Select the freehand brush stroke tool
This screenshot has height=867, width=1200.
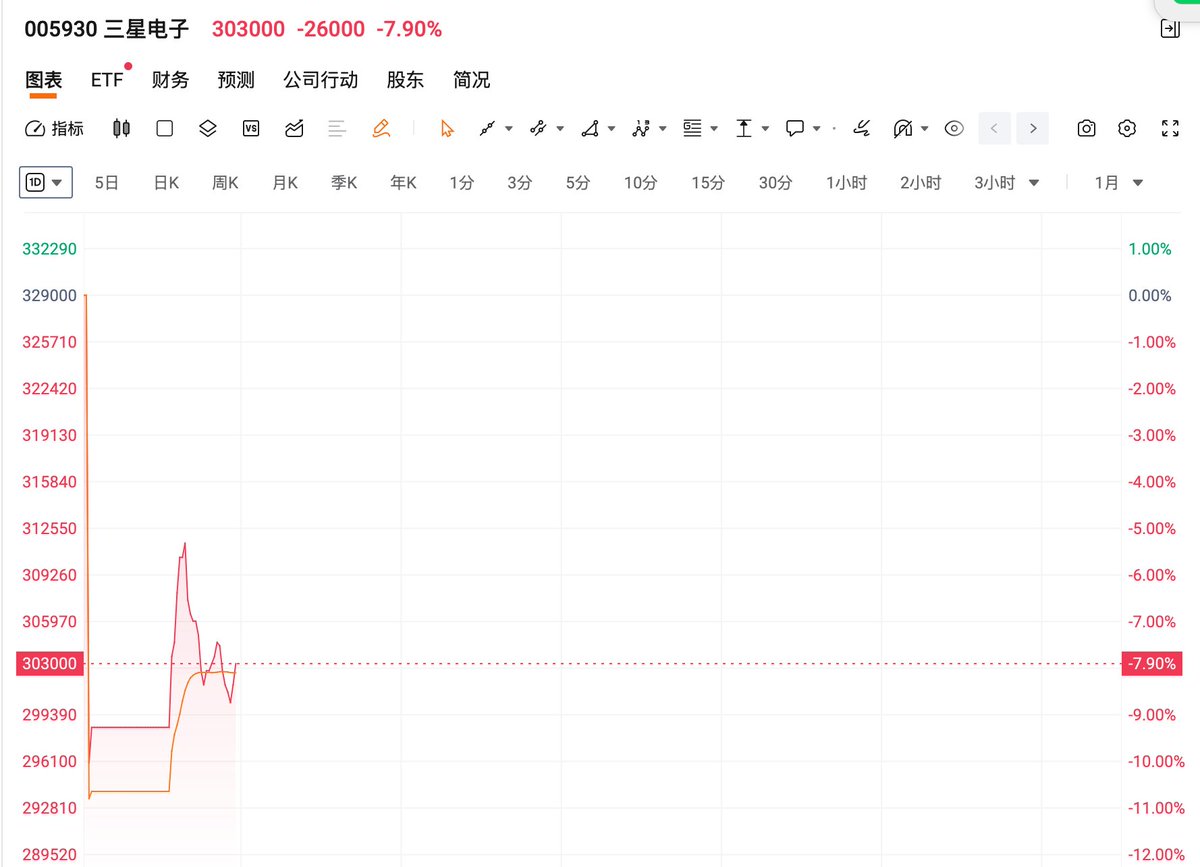pos(861,128)
